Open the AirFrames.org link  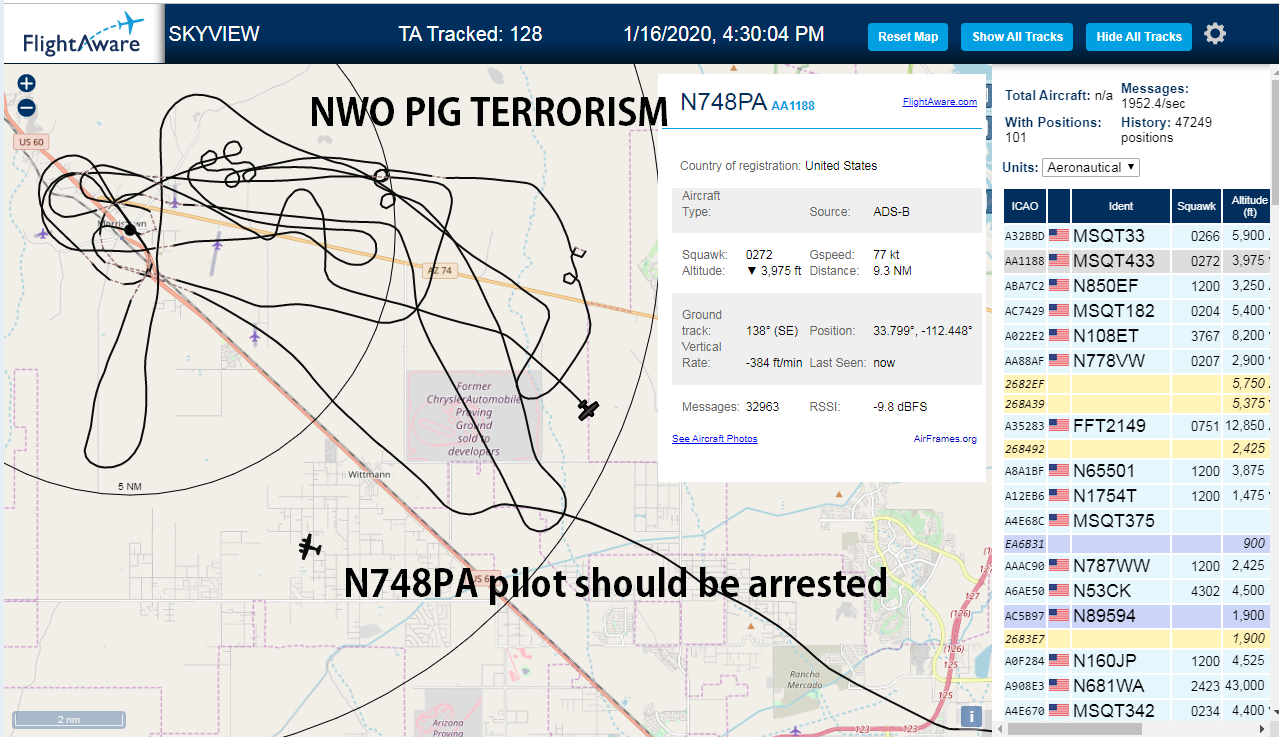pos(945,439)
